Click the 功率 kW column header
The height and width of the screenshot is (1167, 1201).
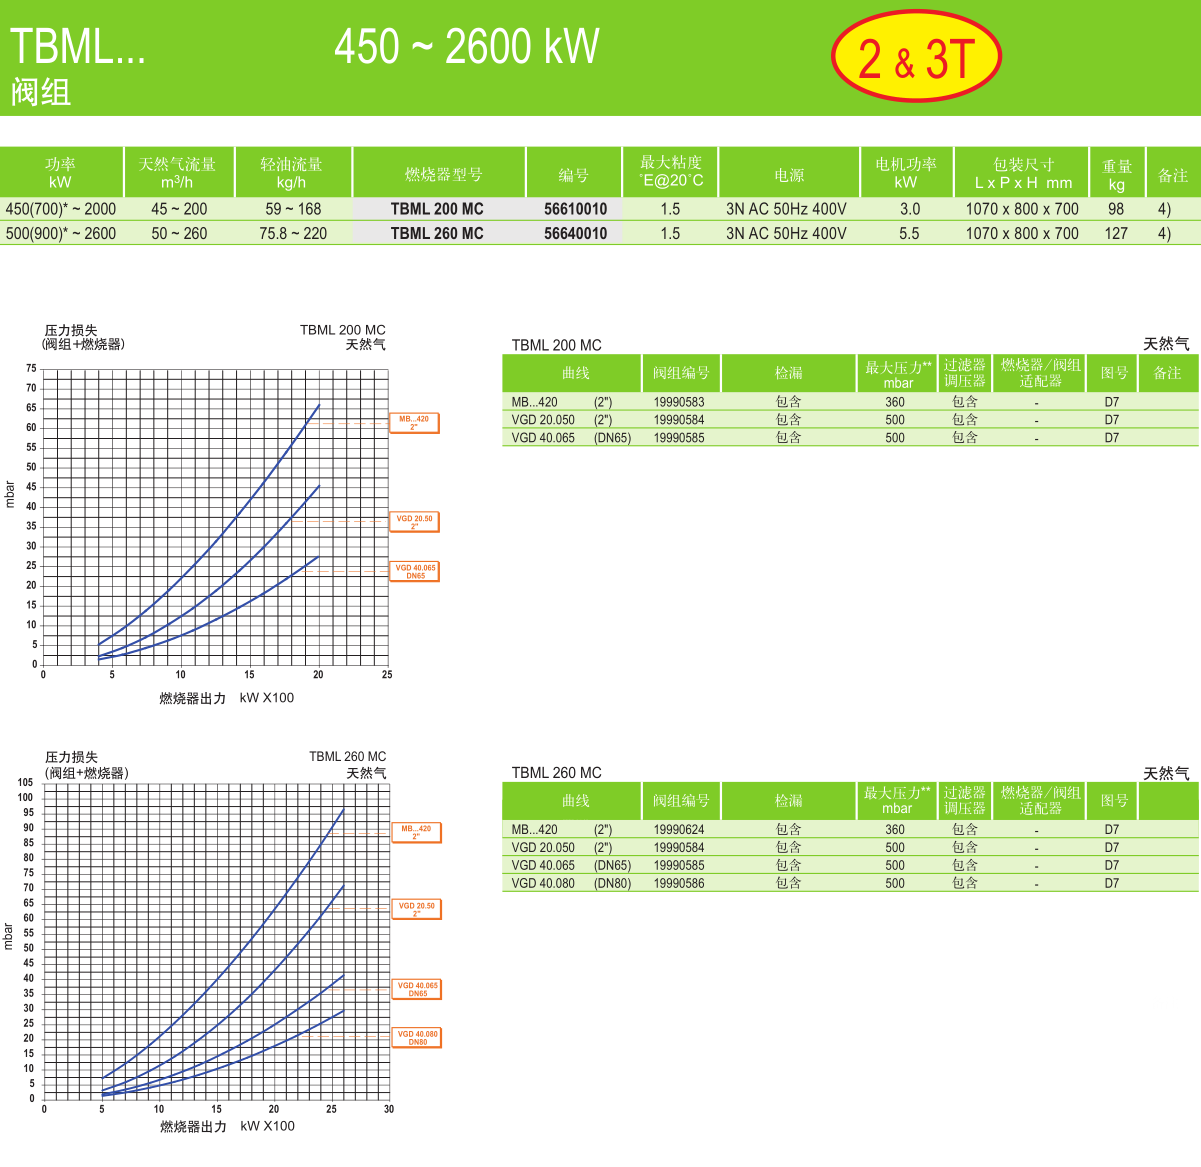pos(60,173)
